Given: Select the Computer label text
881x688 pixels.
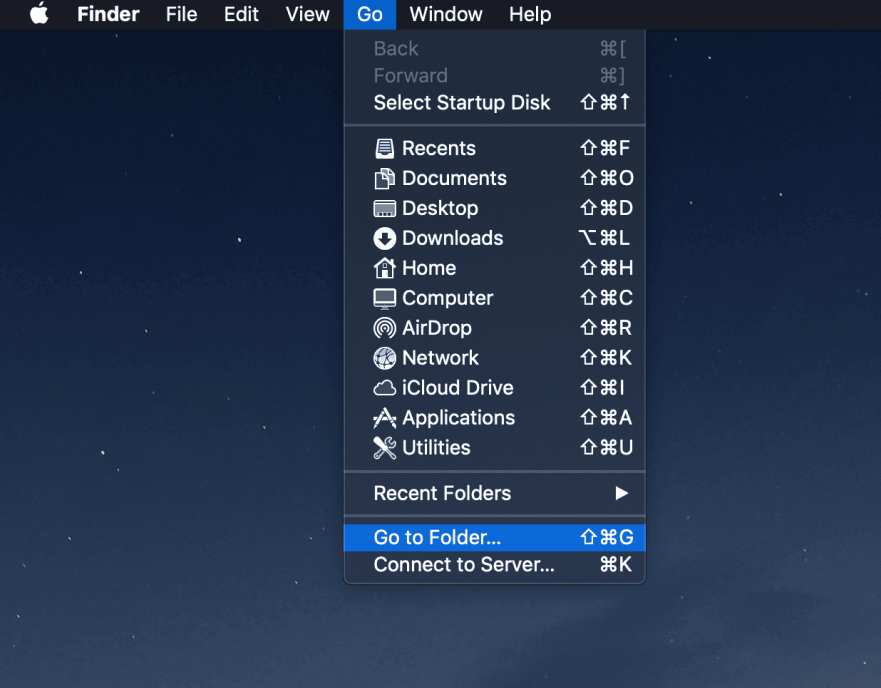Looking at the screenshot, I should [447, 298].
